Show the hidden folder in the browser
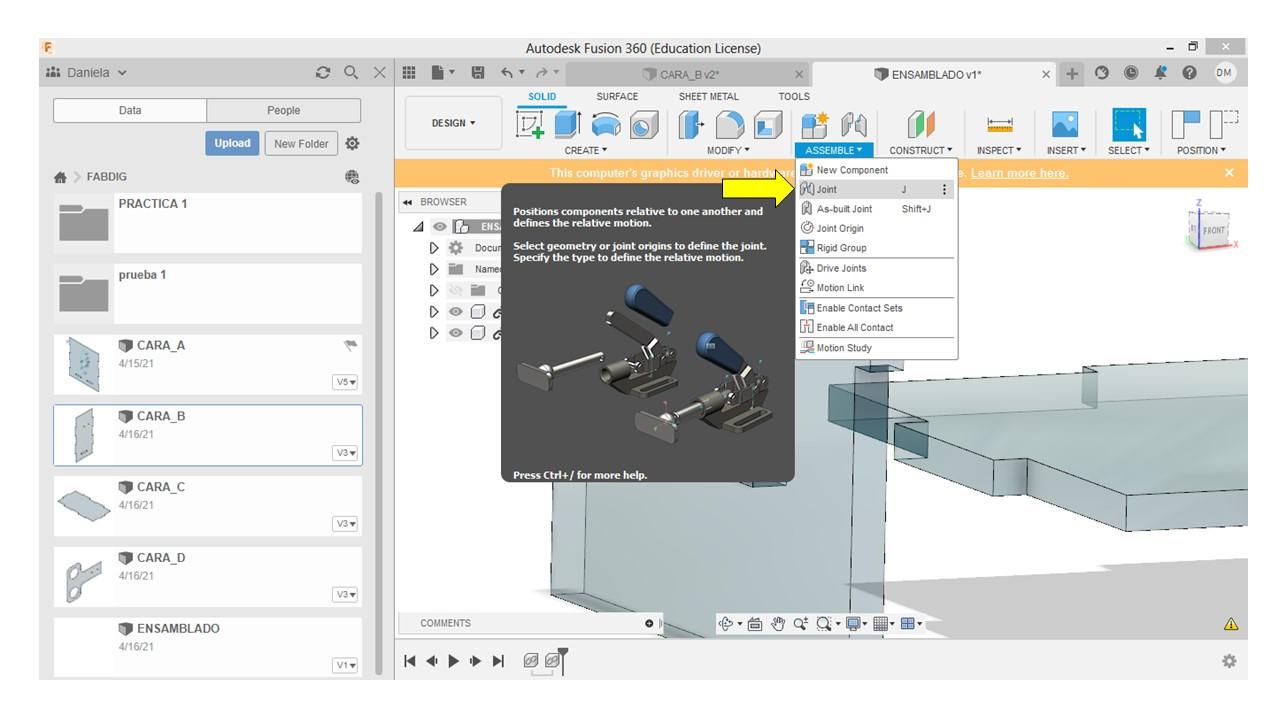 [456, 291]
